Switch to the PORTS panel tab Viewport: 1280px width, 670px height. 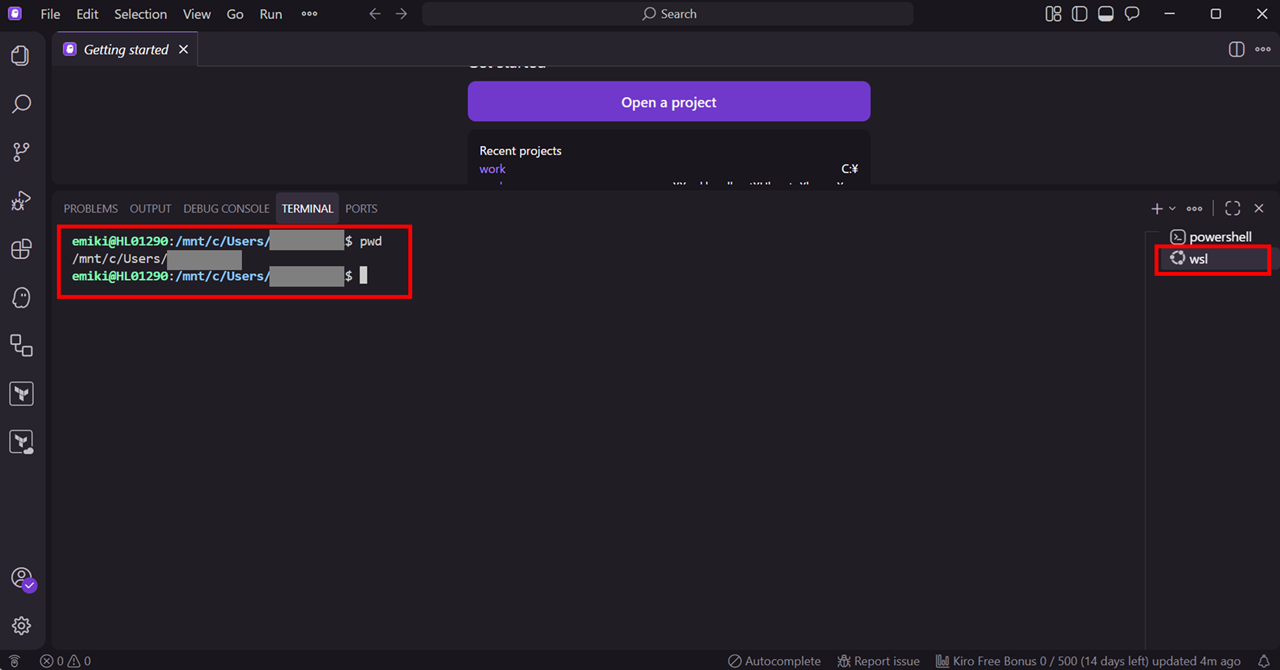[x=361, y=209]
